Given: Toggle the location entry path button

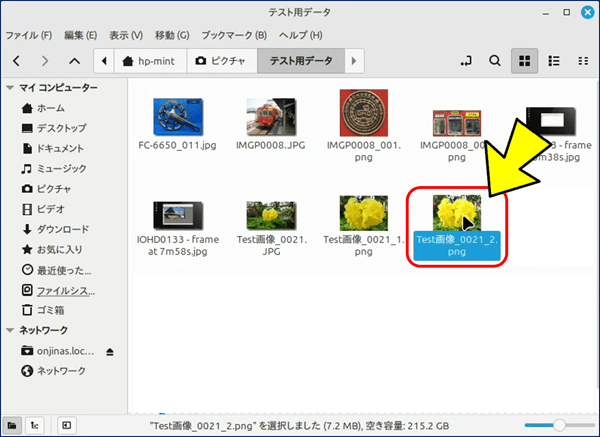Looking at the screenshot, I should point(465,61).
